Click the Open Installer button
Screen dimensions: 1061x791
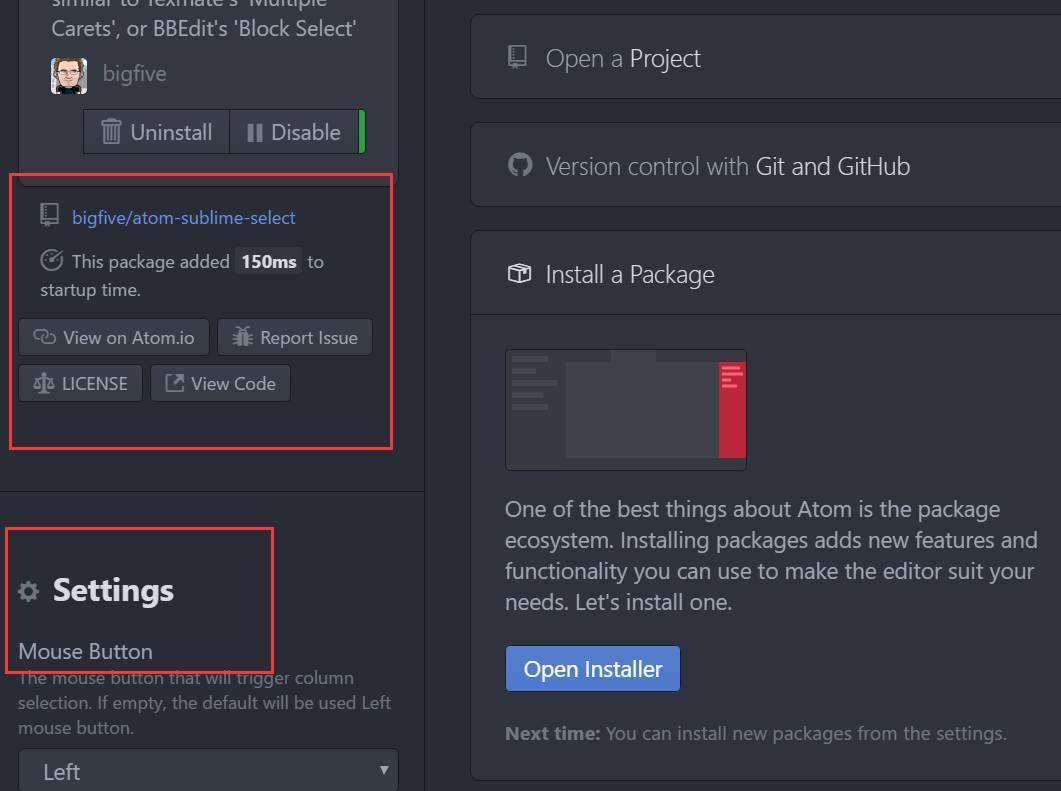(593, 669)
